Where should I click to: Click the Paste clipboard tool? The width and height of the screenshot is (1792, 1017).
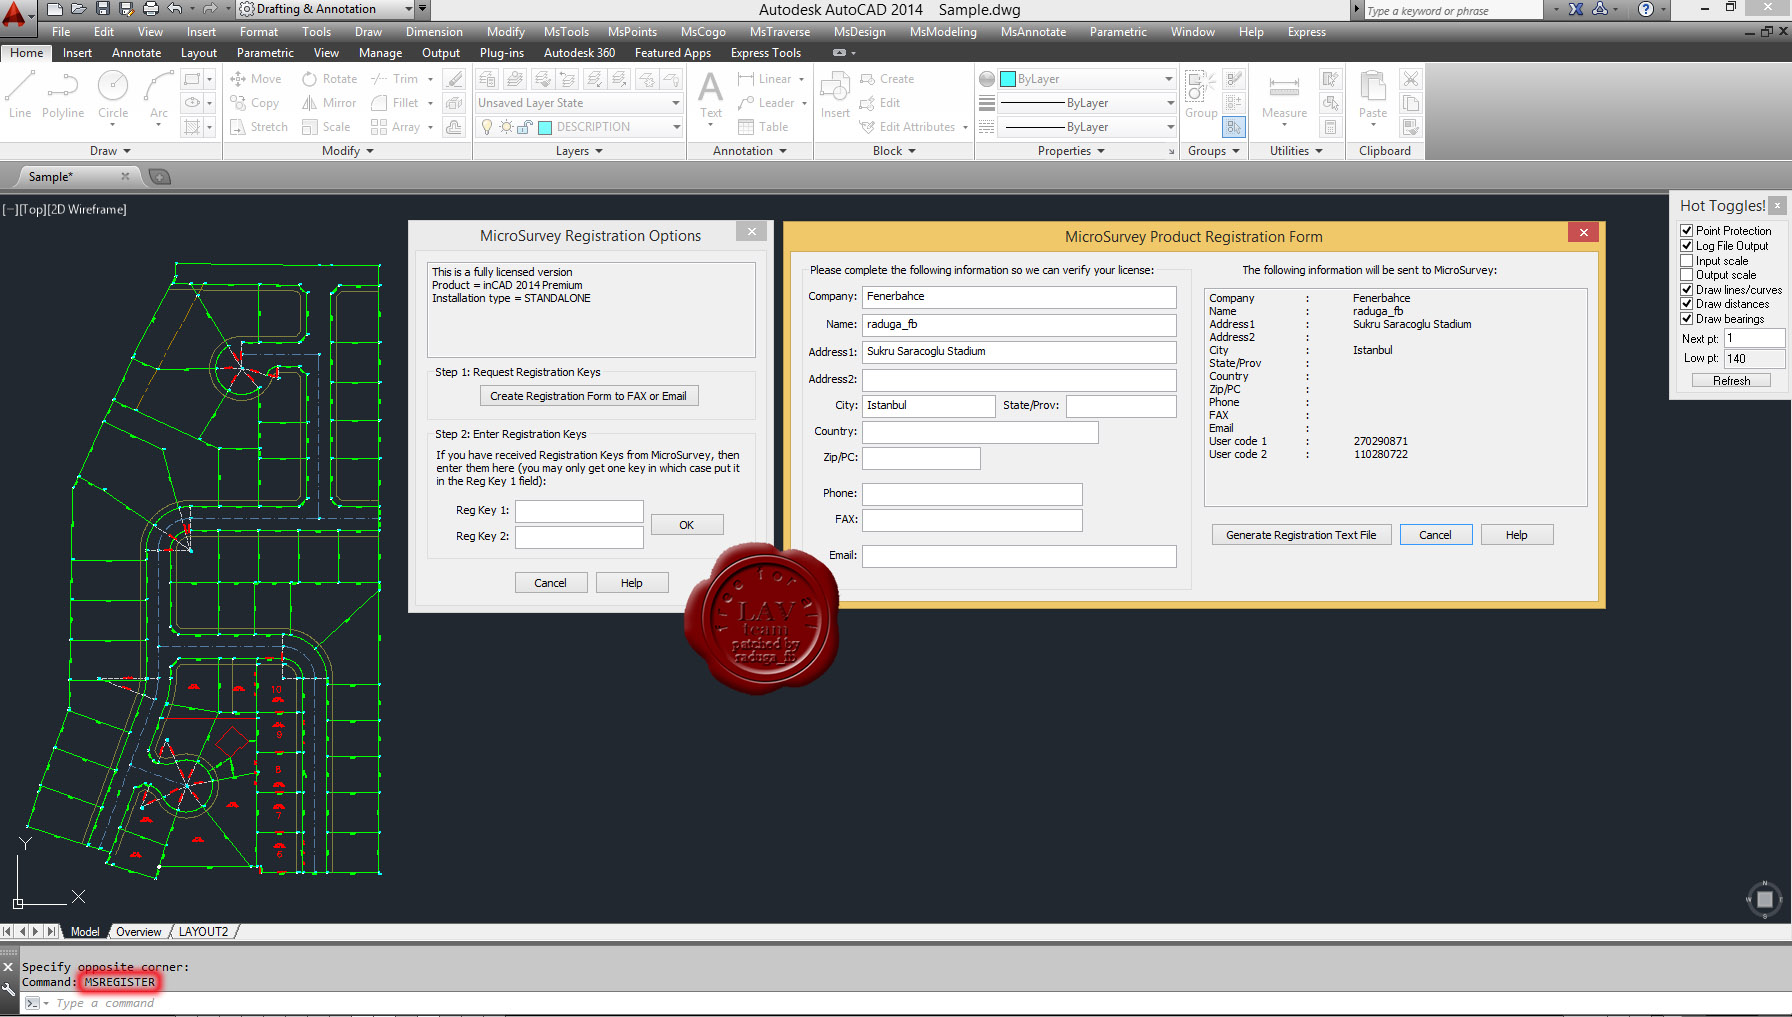click(1373, 97)
